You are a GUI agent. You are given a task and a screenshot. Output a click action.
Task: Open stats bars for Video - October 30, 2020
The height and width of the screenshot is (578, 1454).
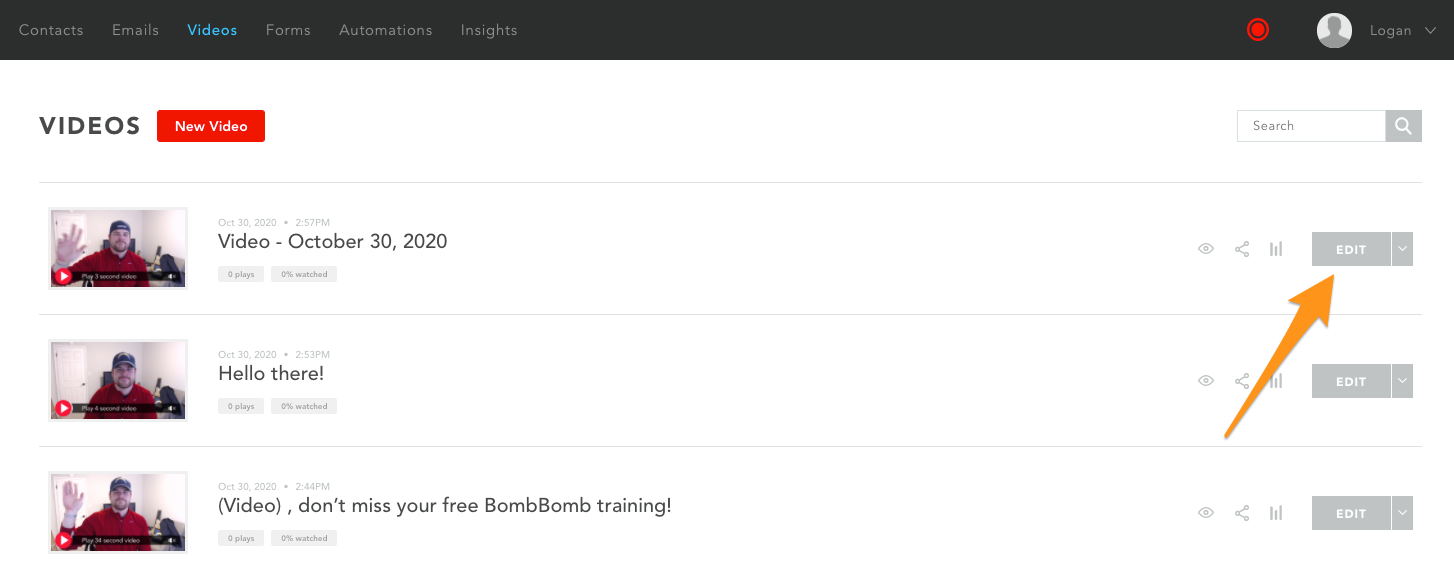[x=1276, y=249]
